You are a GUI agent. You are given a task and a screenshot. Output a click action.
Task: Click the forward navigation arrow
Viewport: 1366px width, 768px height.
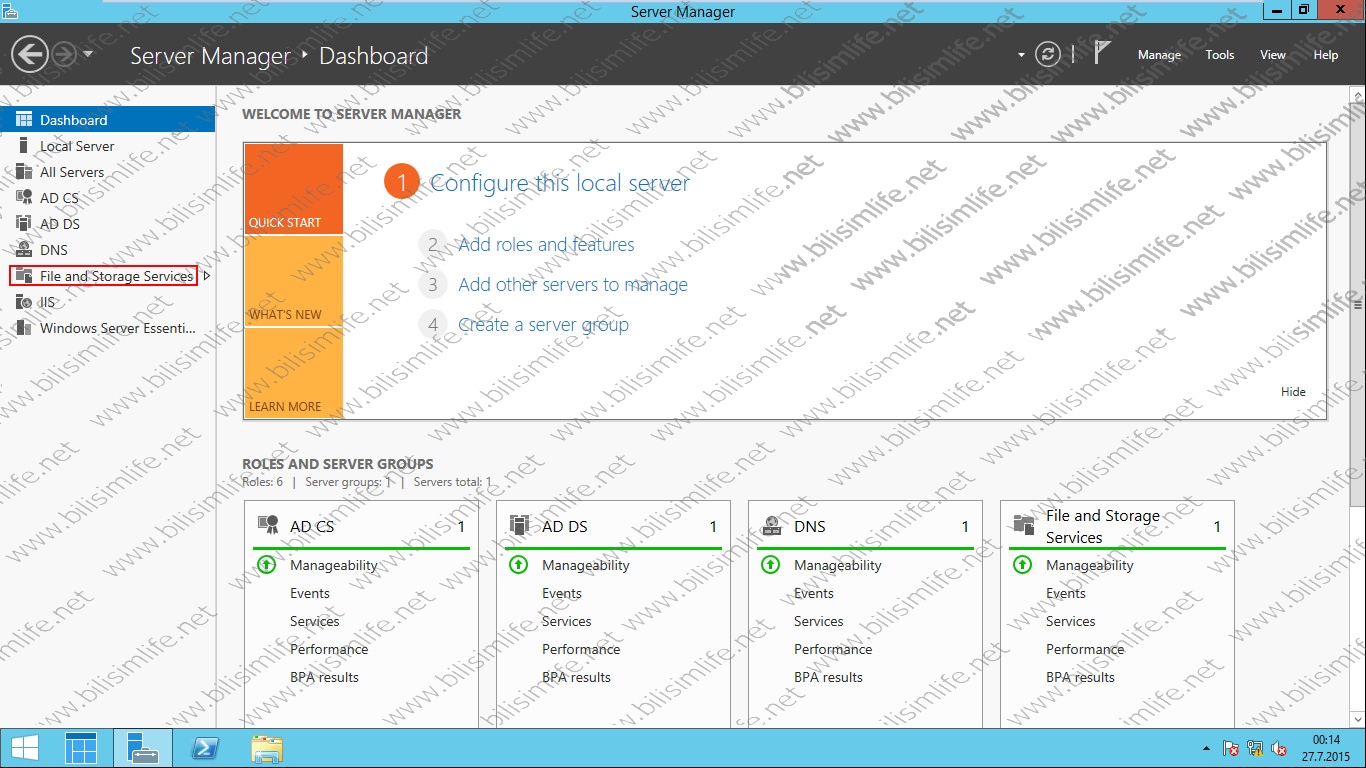coord(64,54)
